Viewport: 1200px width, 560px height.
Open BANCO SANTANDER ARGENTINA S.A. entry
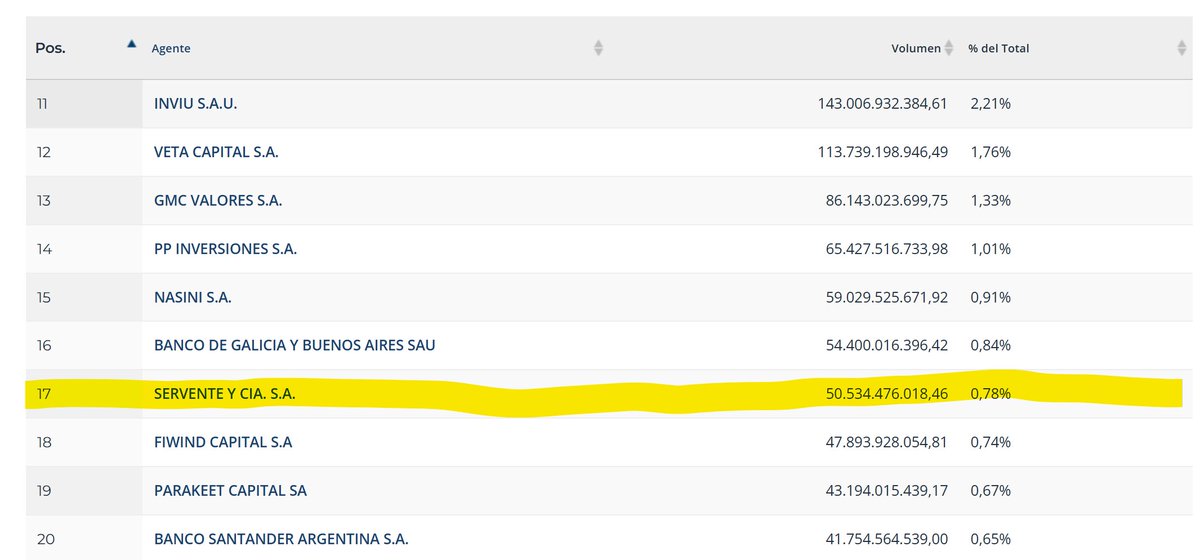click(x=281, y=539)
